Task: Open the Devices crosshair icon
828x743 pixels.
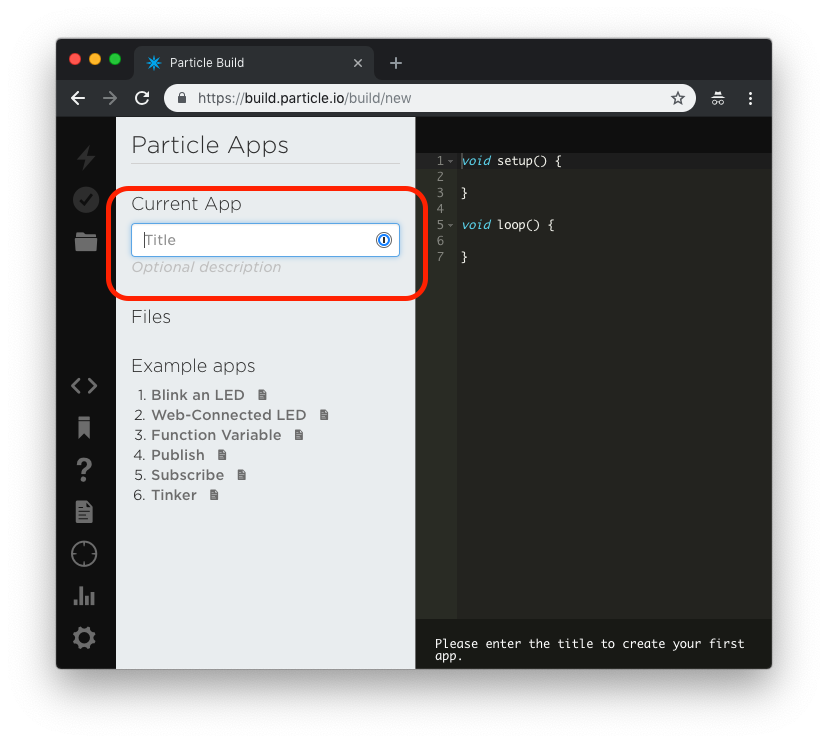Action: tap(84, 554)
